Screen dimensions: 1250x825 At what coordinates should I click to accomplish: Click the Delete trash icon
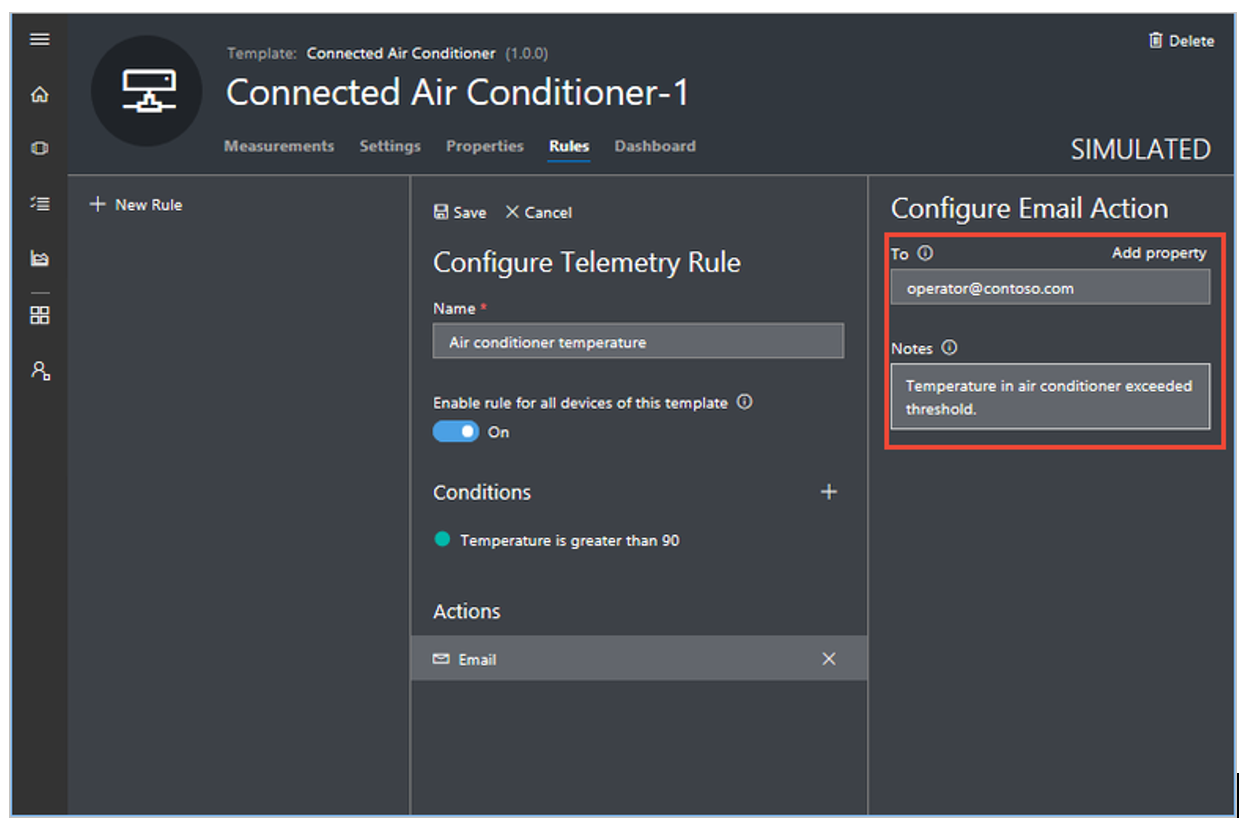click(x=1156, y=40)
